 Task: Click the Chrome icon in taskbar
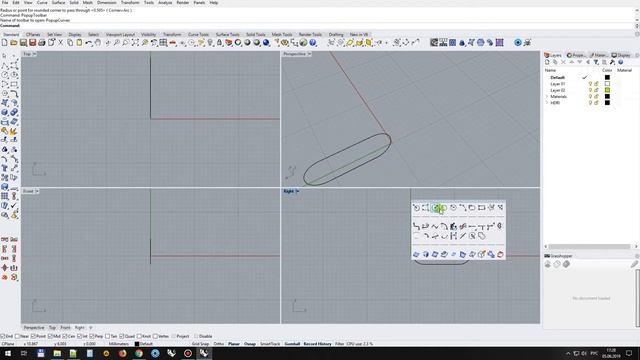click(139, 353)
